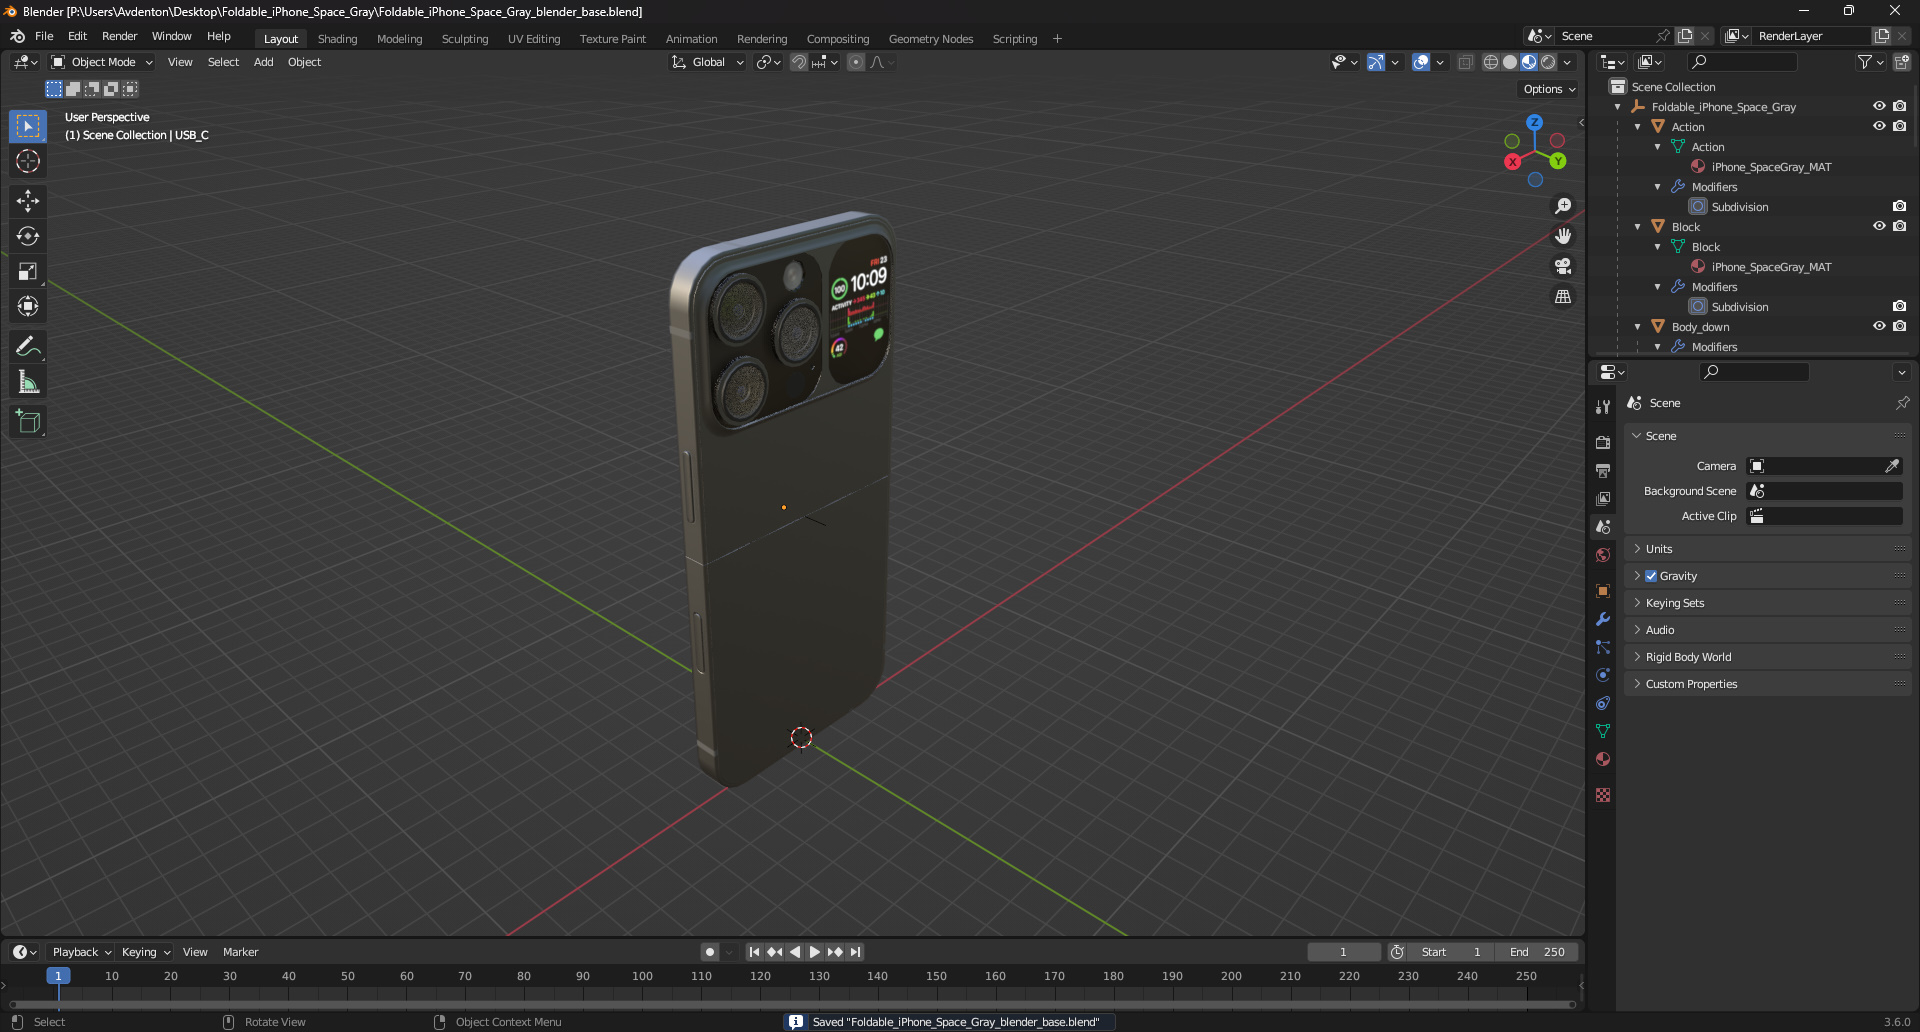Jump to the timeline end frame
The height and width of the screenshot is (1032, 1920).
855,952
